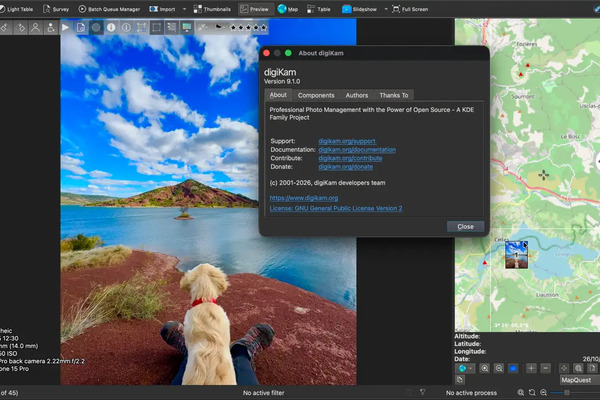Click the person face-tag icon in preview toolbar
600x400 pixels.
pos(35,27)
